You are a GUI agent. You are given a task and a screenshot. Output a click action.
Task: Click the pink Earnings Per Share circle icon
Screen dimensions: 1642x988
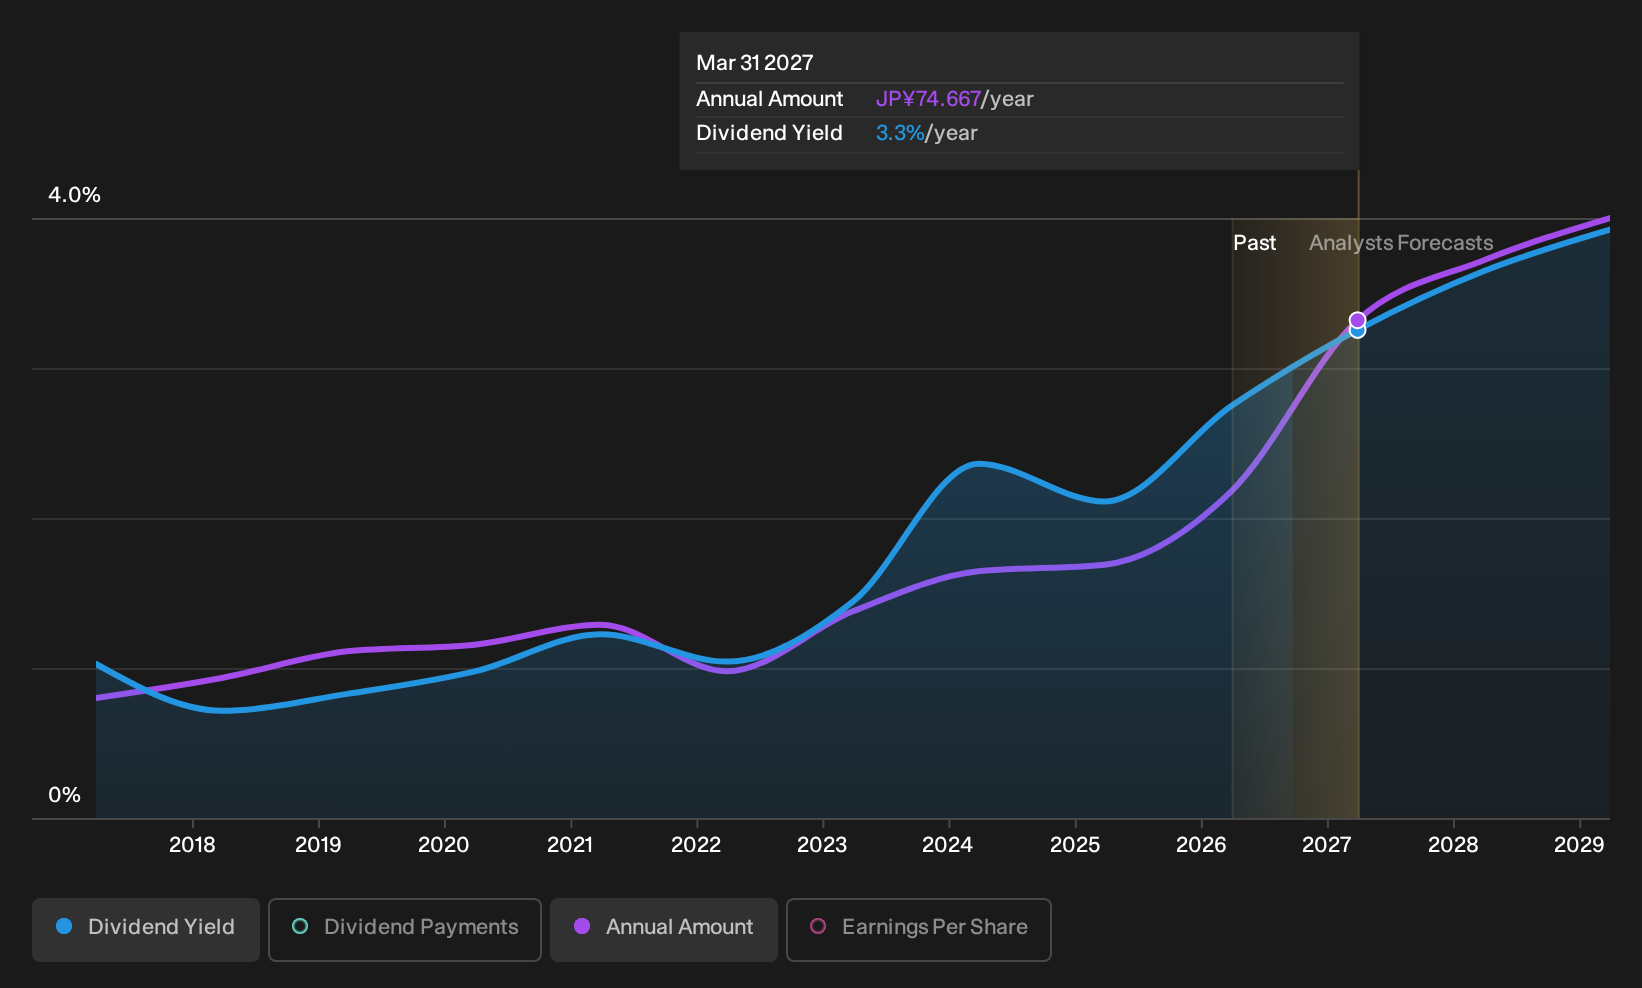818,926
